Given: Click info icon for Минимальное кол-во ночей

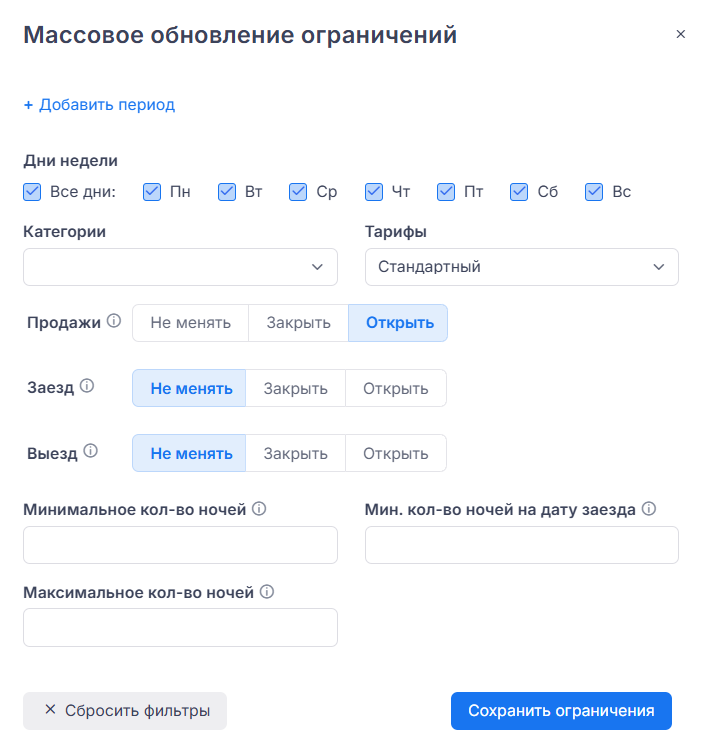Looking at the screenshot, I should pyautogui.click(x=259, y=509).
